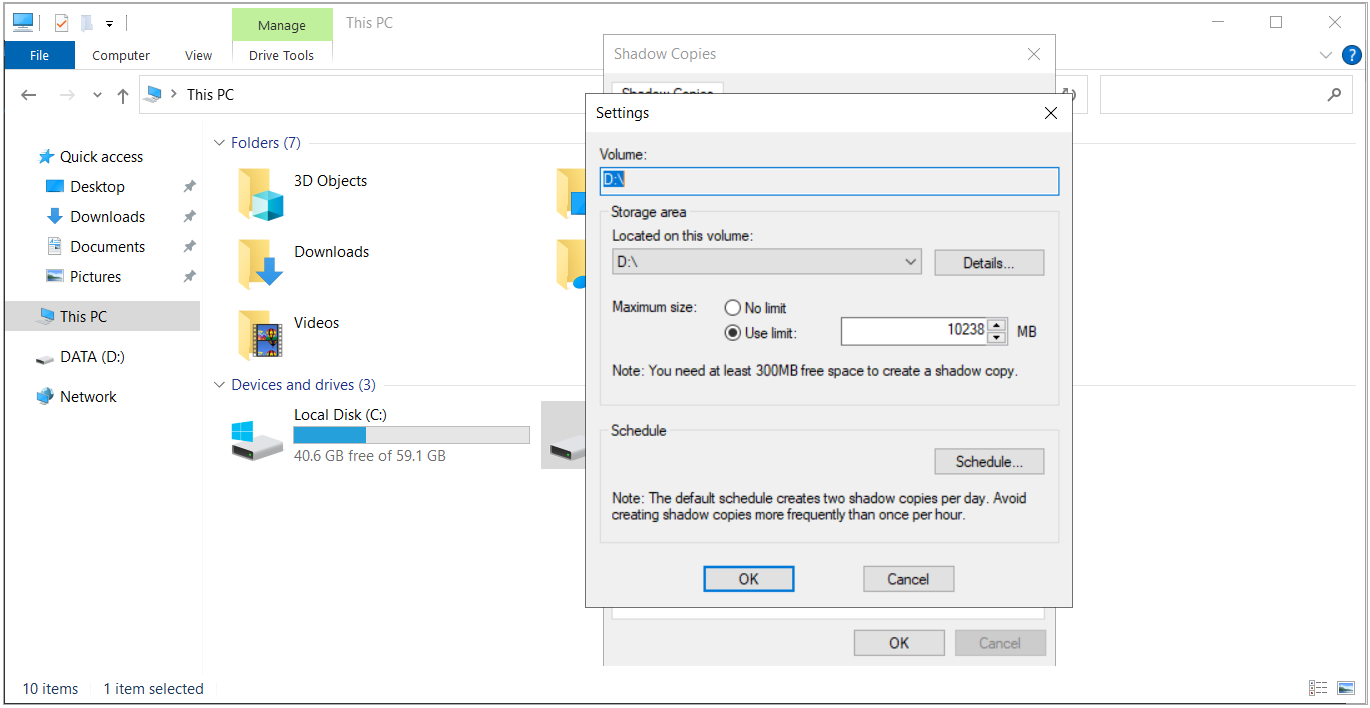Increase maximum size with the up spinner

click(x=997, y=325)
